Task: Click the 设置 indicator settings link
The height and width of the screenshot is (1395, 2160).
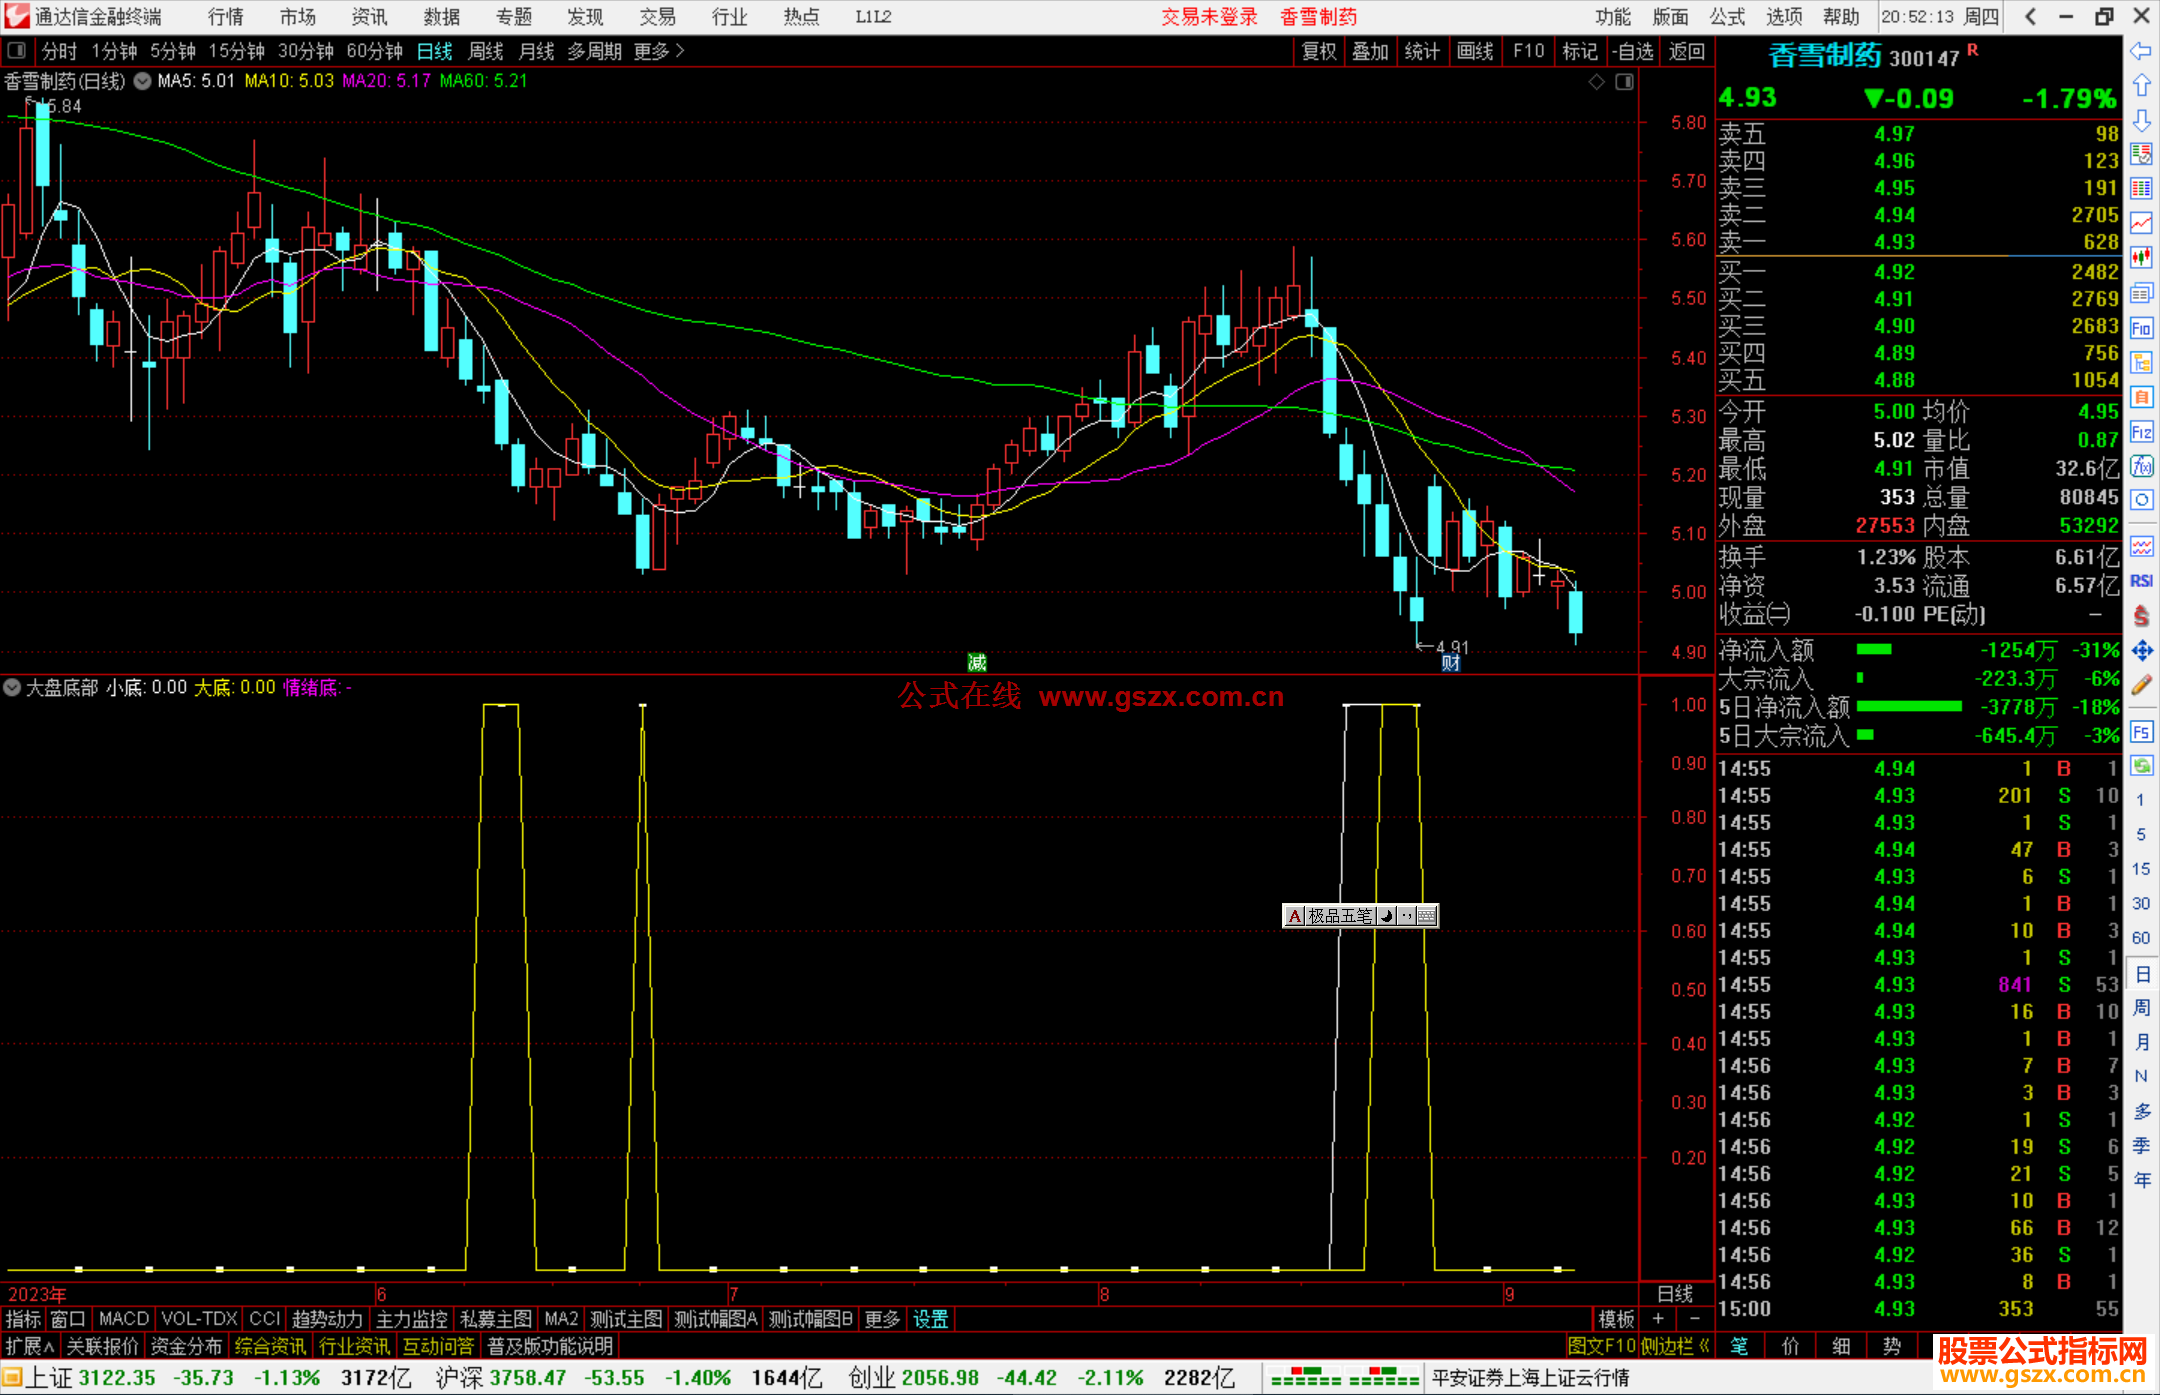Action: 930,1319
